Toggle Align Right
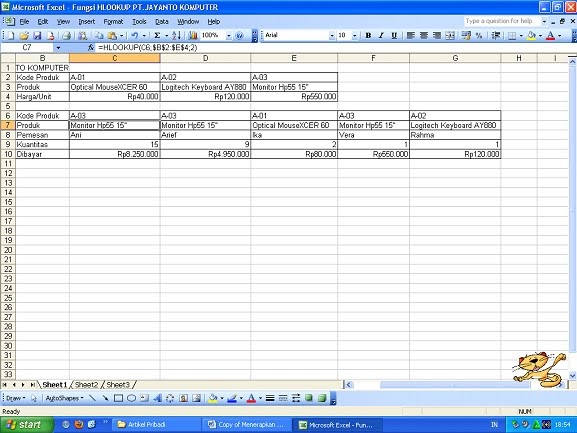The height and width of the screenshot is (433, 577). click(437, 36)
